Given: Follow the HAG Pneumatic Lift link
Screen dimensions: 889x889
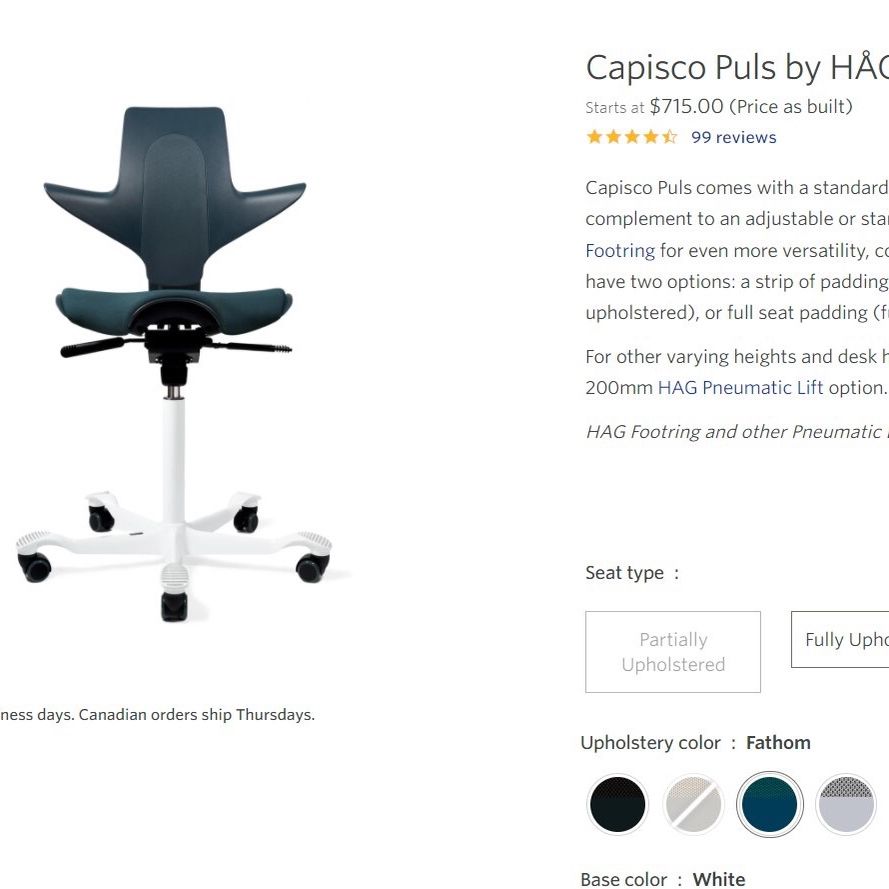Looking at the screenshot, I should [x=740, y=387].
